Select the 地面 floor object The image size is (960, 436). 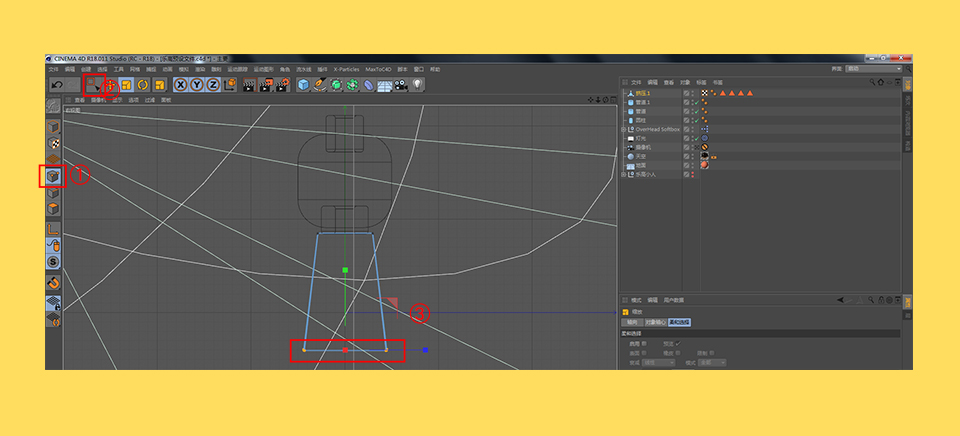[x=640, y=165]
